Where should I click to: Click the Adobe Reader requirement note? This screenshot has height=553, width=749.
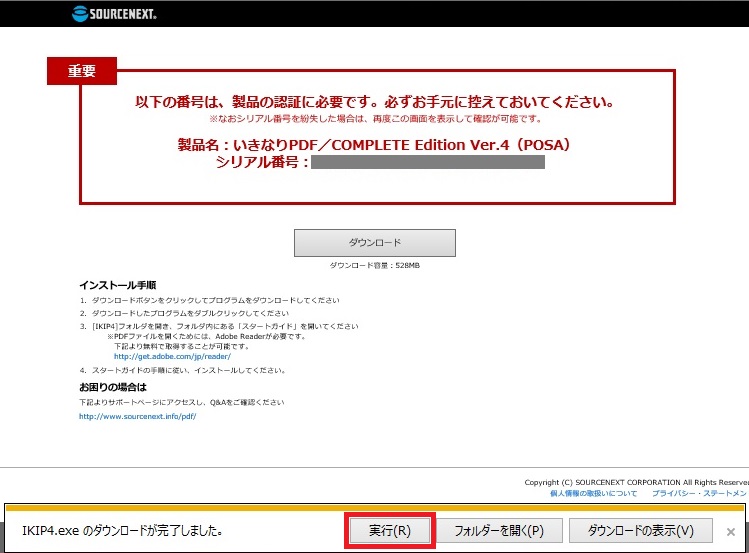tap(206, 336)
